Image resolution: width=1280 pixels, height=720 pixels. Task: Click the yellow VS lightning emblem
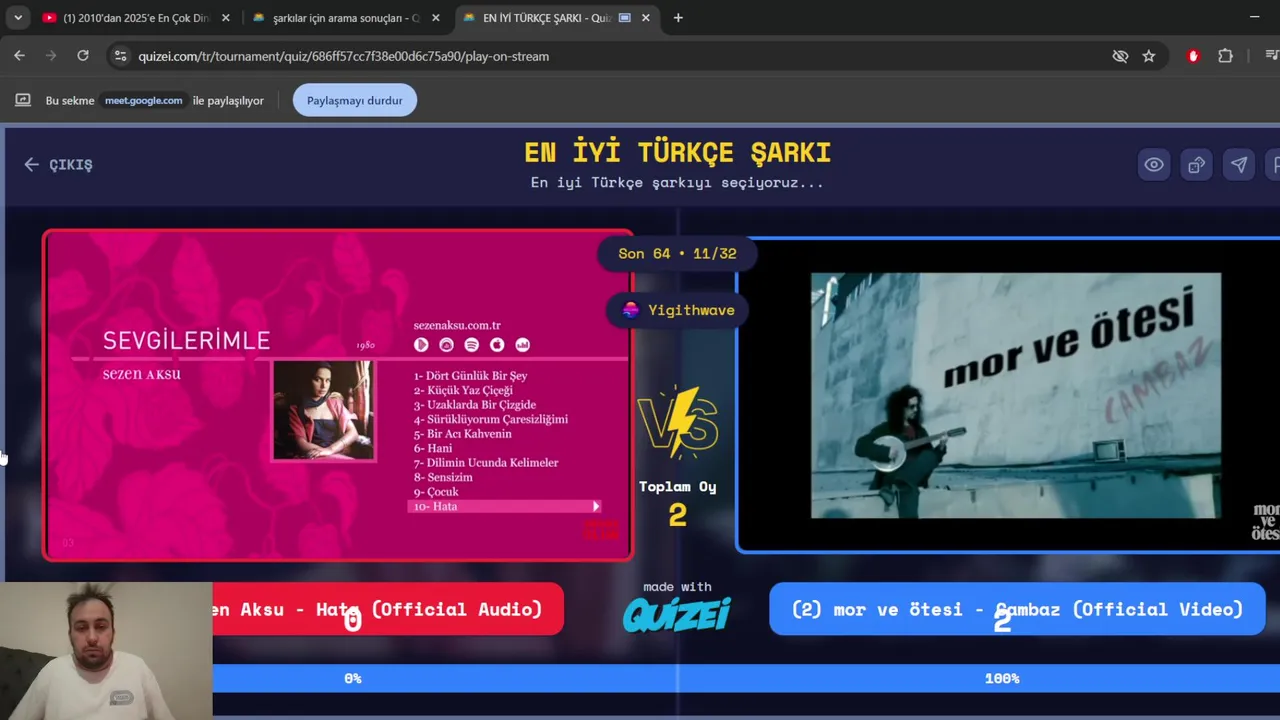point(678,422)
